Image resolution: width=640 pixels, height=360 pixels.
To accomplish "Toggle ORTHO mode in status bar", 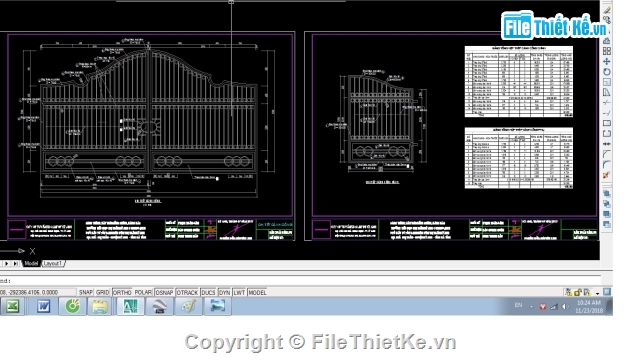I will [122, 292].
